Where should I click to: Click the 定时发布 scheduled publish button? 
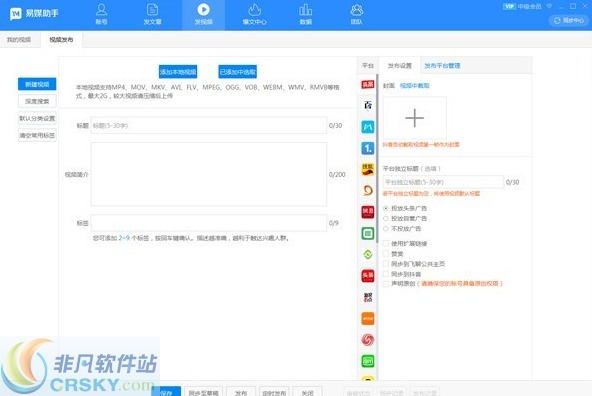click(274, 392)
